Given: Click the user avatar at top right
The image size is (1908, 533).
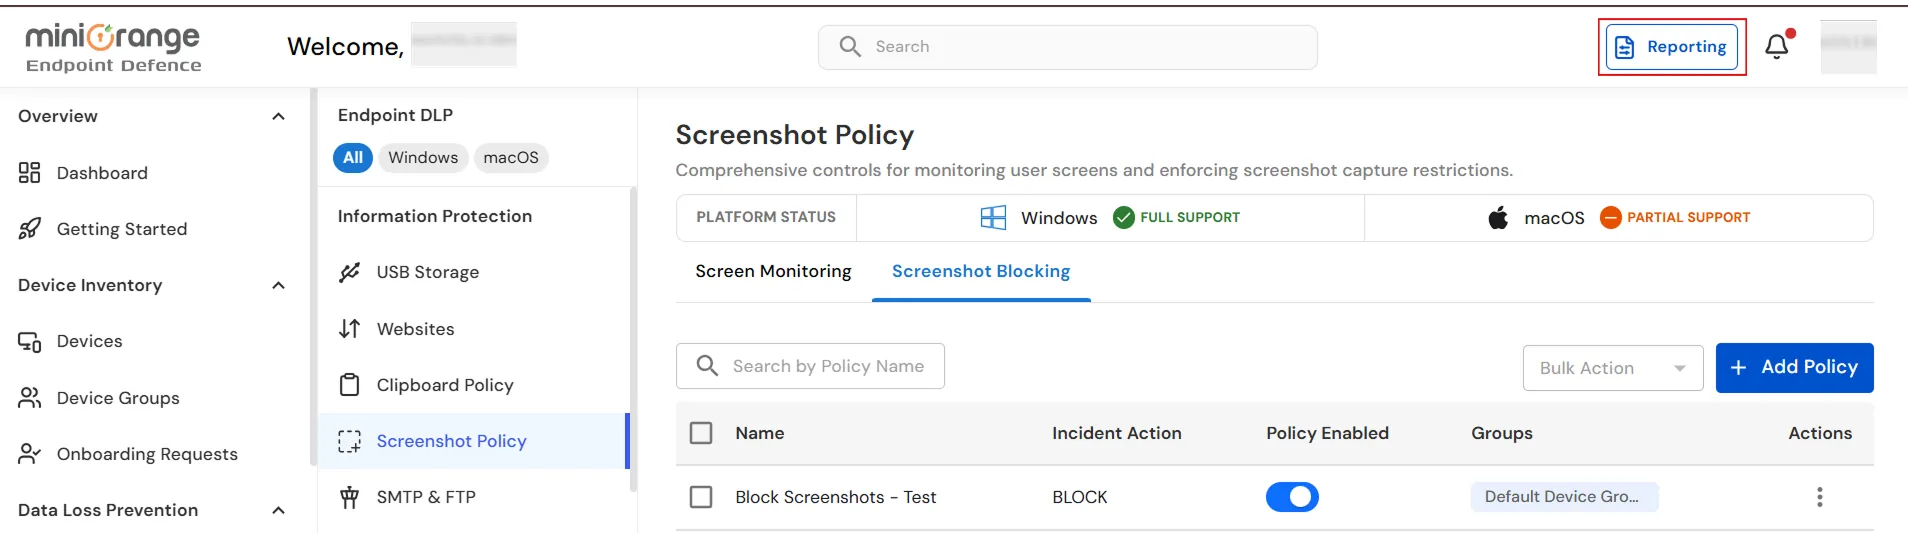Looking at the screenshot, I should click(1848, 47).
